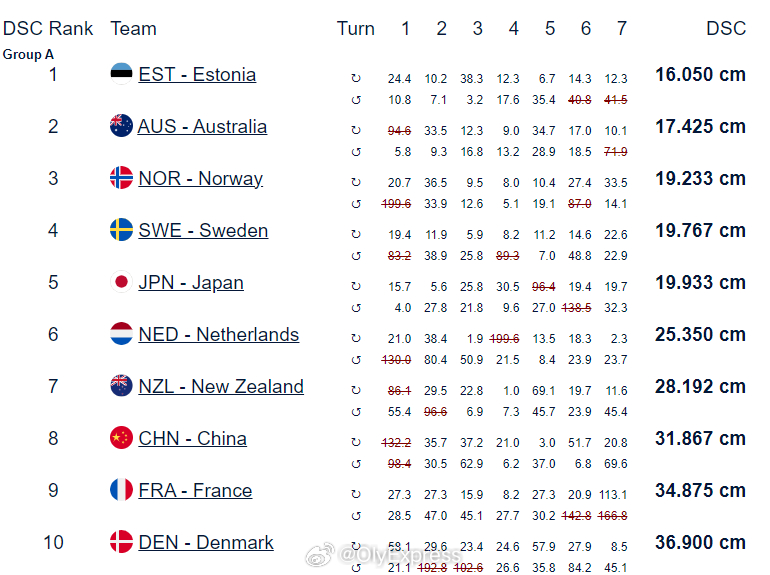Click the Japan flag icon
The width and height of the screenshot is (770, 575).
pyautogui.click(x=121, y=282)
